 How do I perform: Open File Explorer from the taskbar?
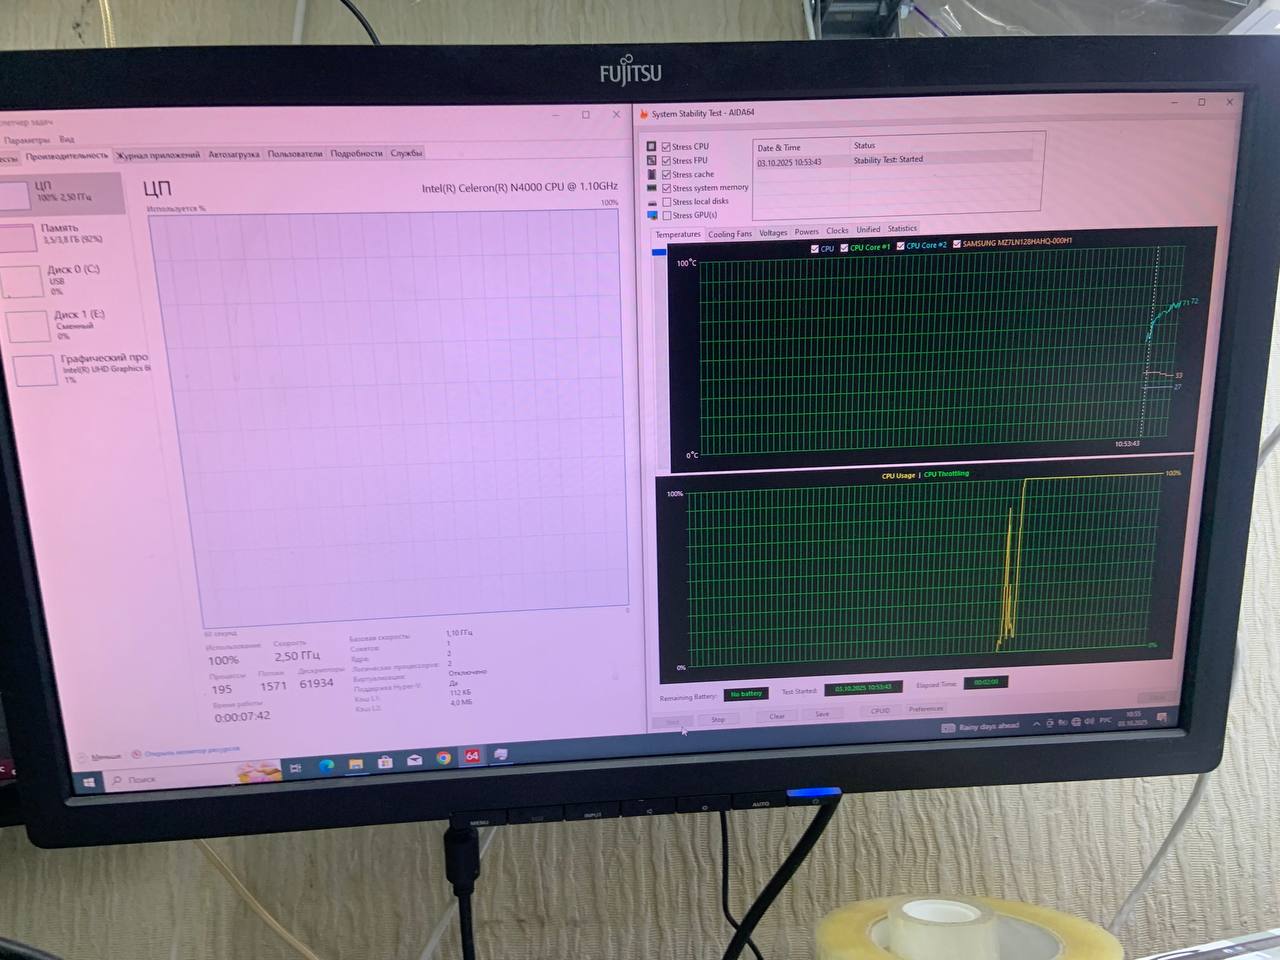coord(355,764)
